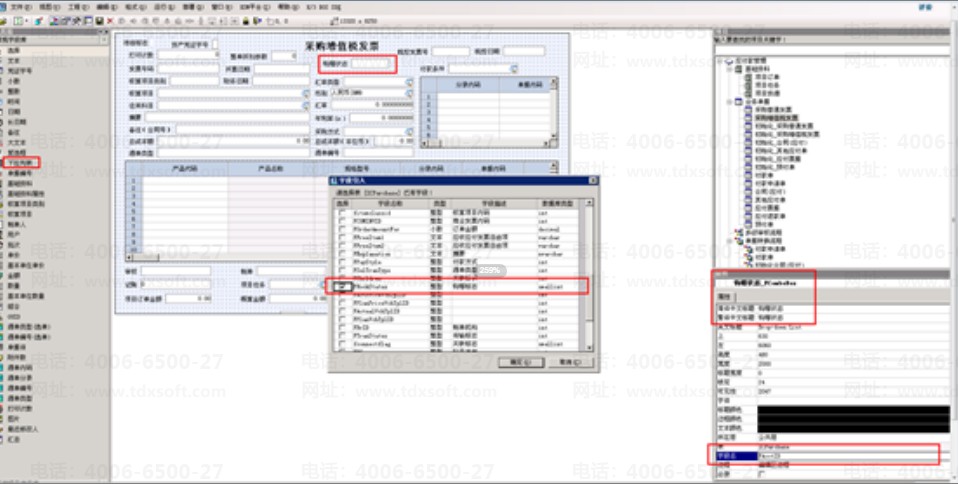Click the red X delete toolbar icon
958x484 pixels.
pyautogui.click(x=110, y=21)
